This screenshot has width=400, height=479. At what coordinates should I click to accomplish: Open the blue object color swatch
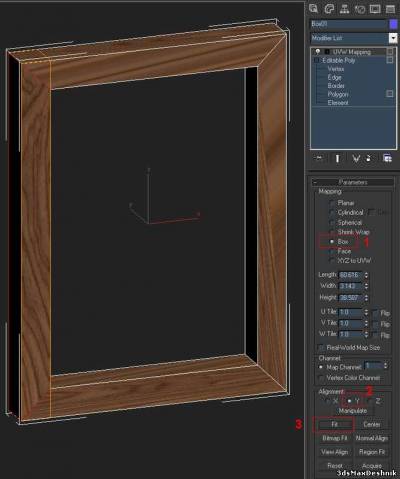pyautogui.click(x=393, y=24)
